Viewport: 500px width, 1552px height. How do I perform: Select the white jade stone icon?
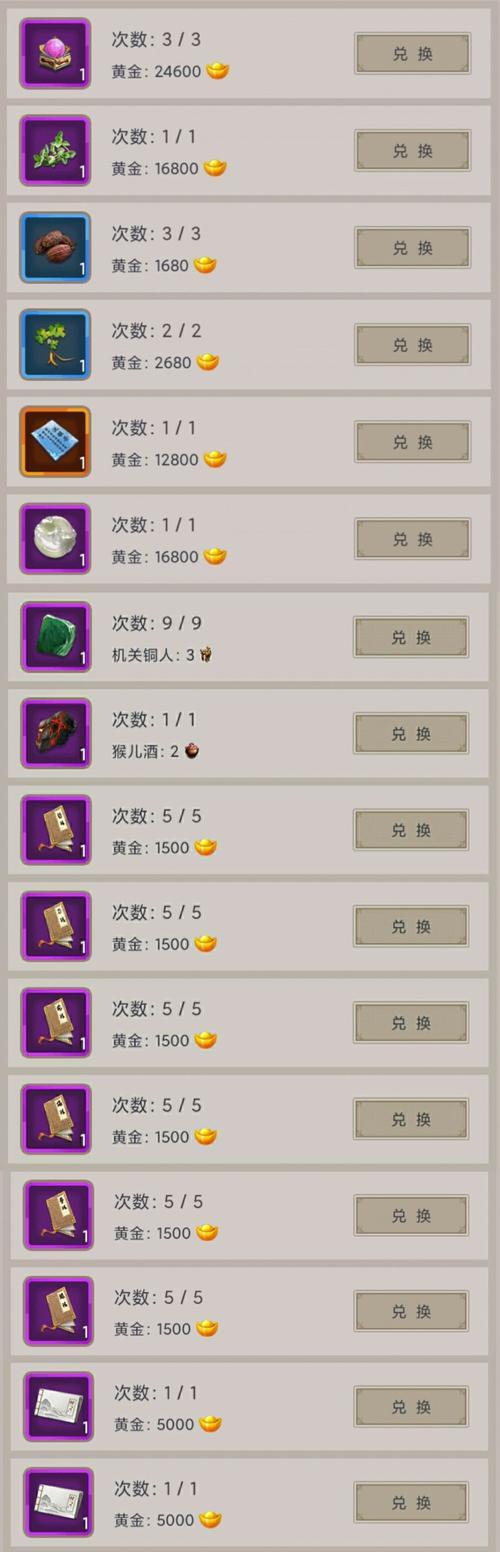coord(55,538)
